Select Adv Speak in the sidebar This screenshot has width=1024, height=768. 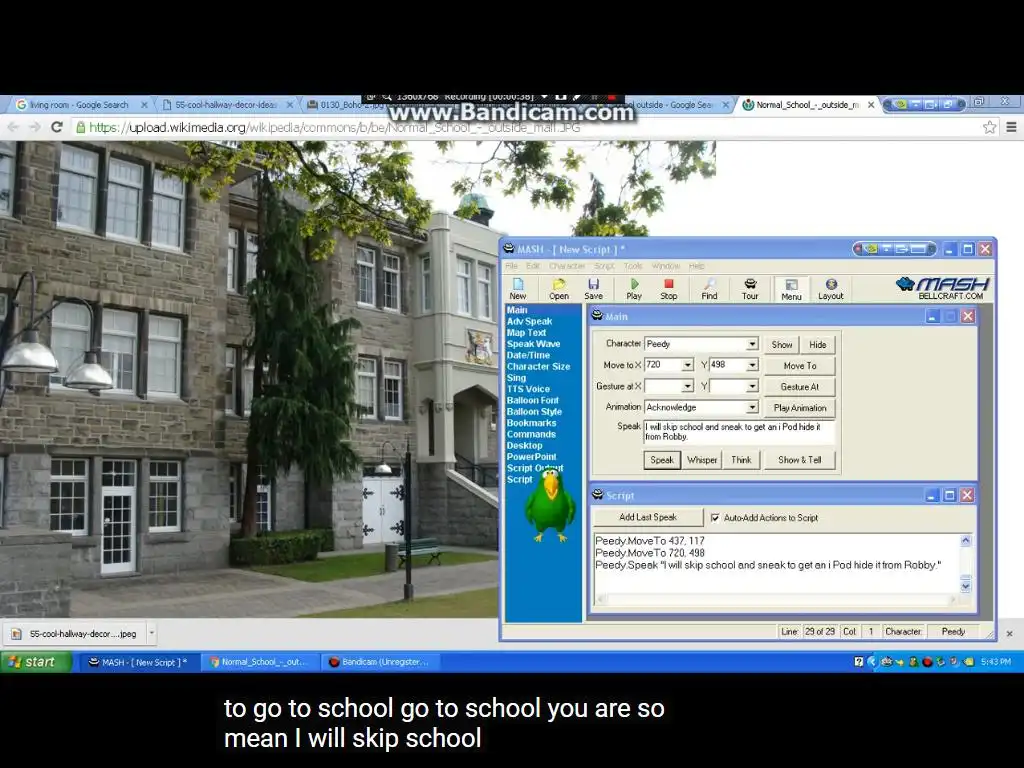tap(529, 321)
